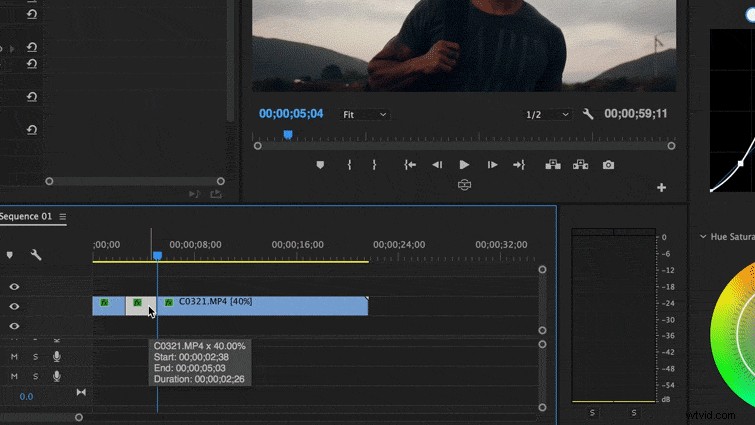Solo the upper audio track
This screenshot has height=425, width=755.
click(x=35, y=357)
